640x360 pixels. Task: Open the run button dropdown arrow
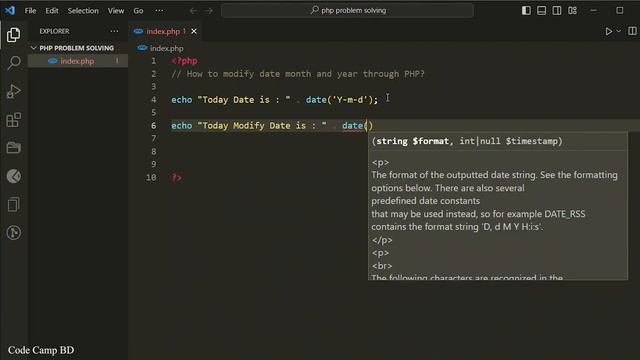[x=618, y=31]
